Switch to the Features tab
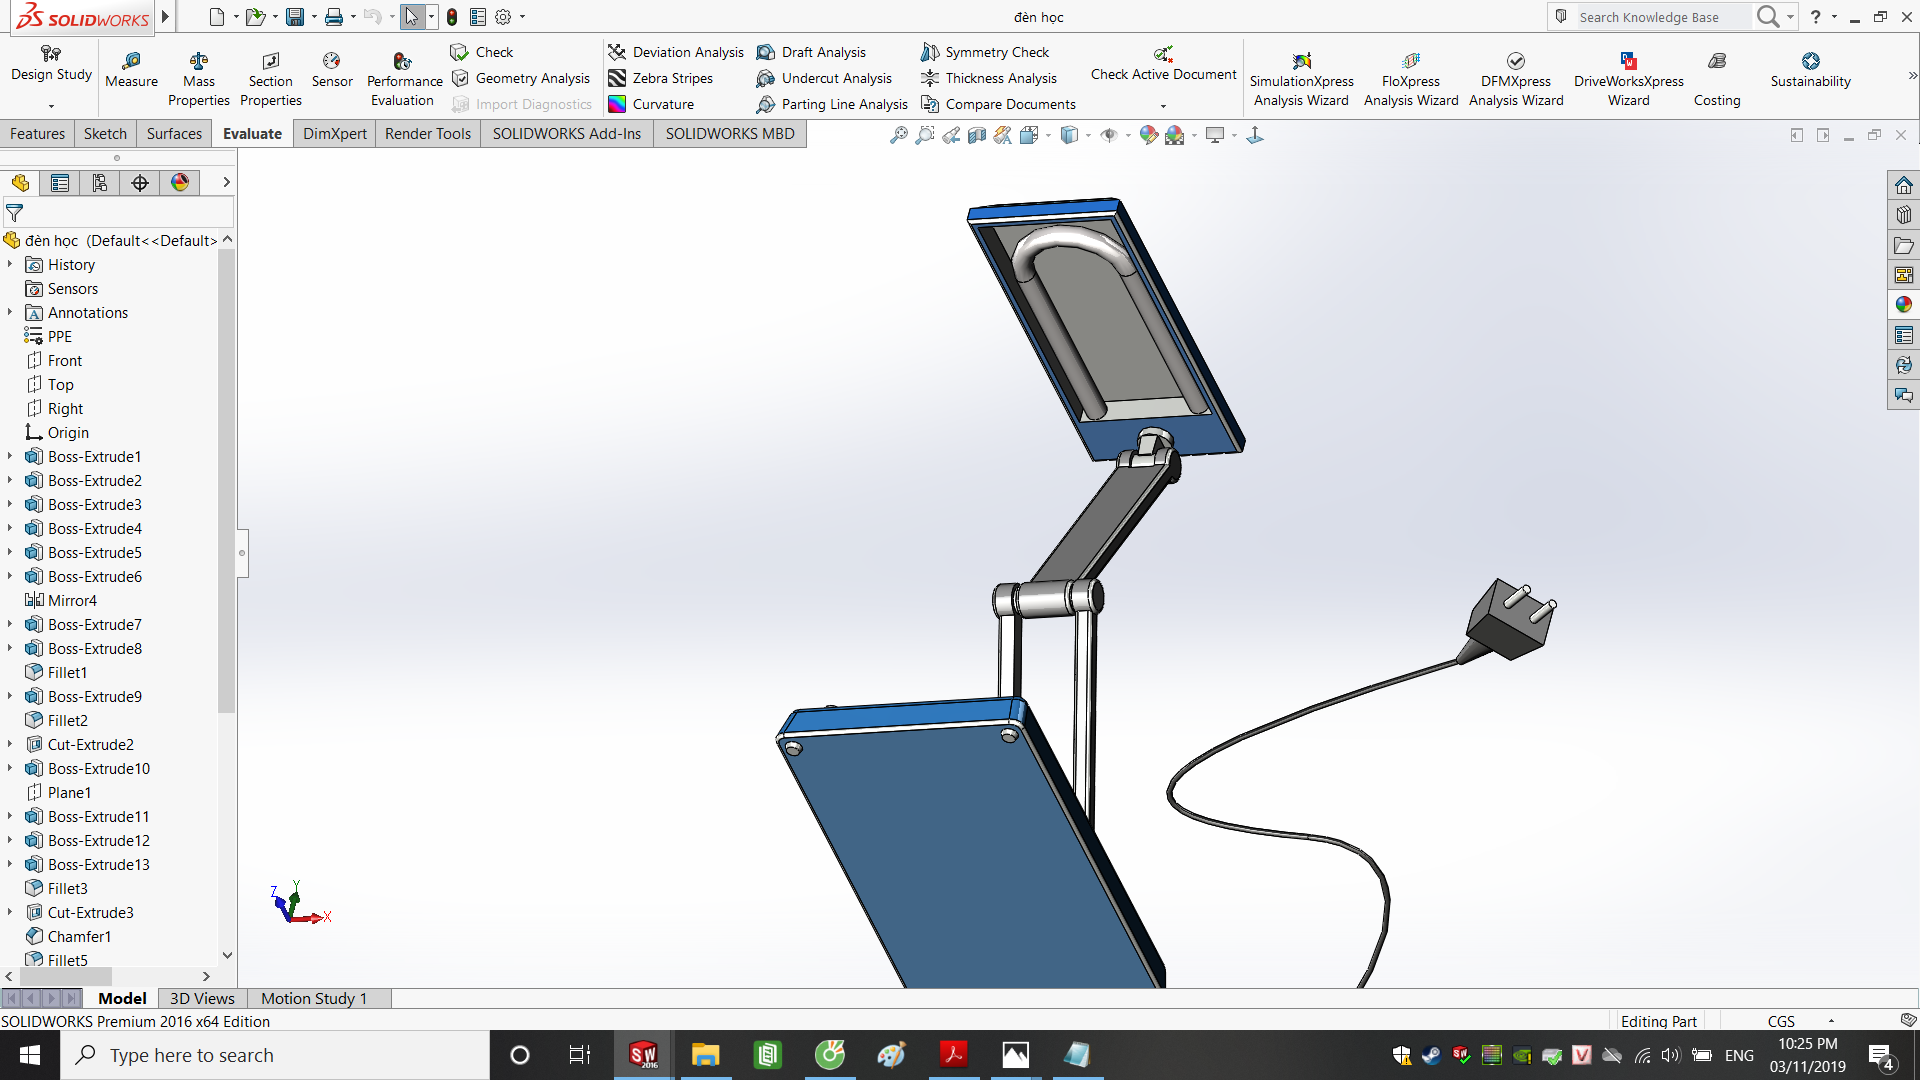This screenshot has width=1920, height=1080. (x=37, y=133)
